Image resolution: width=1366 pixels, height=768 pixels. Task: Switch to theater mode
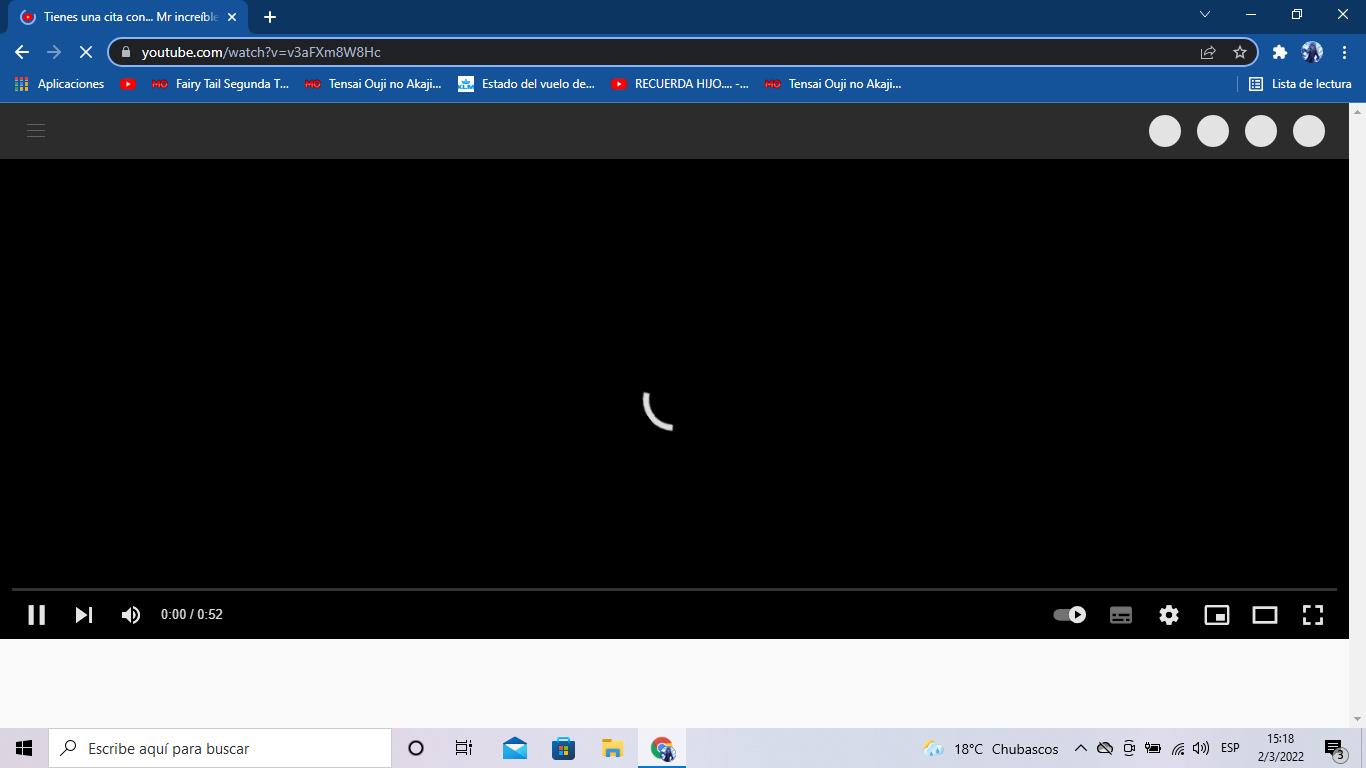tap(1265, 615)
